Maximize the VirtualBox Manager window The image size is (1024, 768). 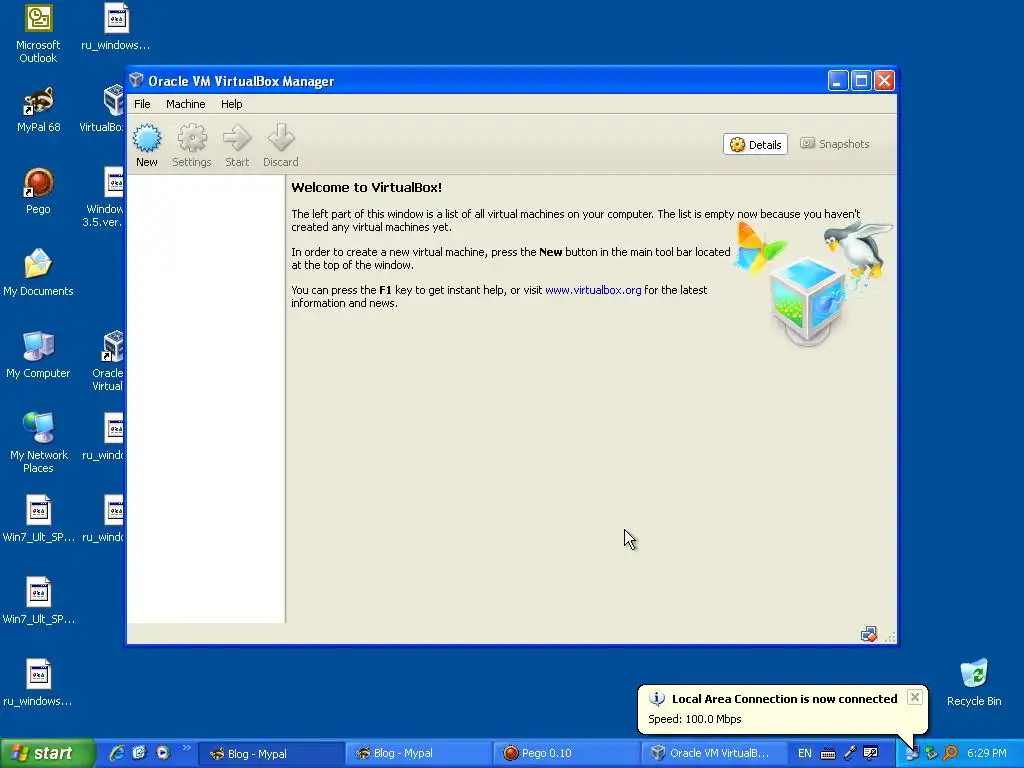pos(861,81)
